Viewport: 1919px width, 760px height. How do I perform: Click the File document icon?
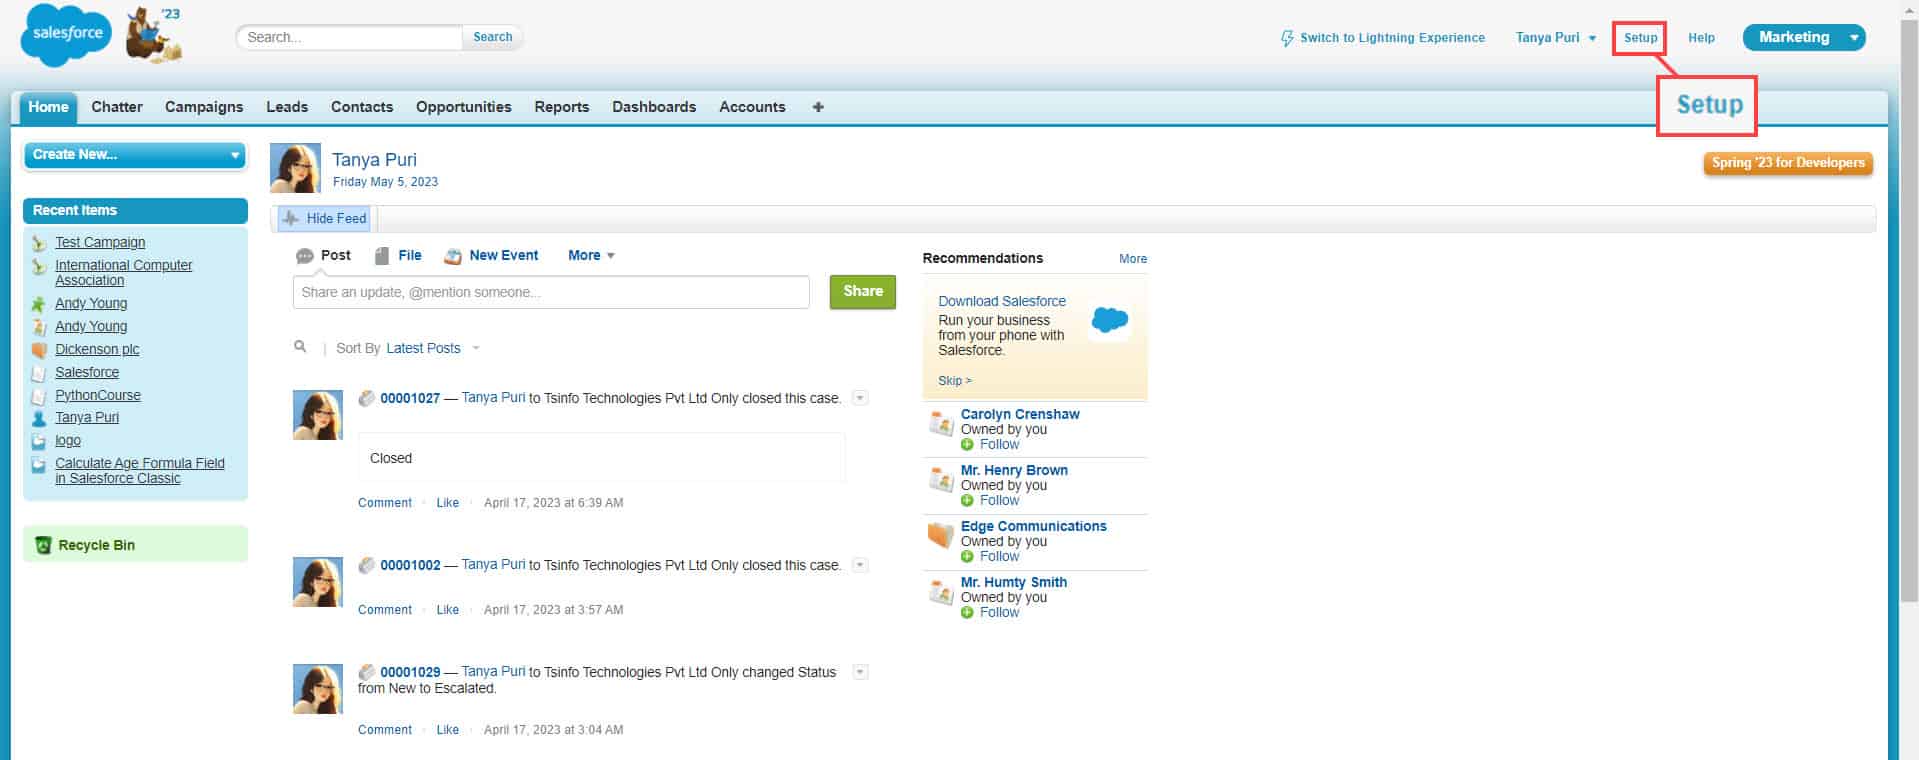pos(382,256)
